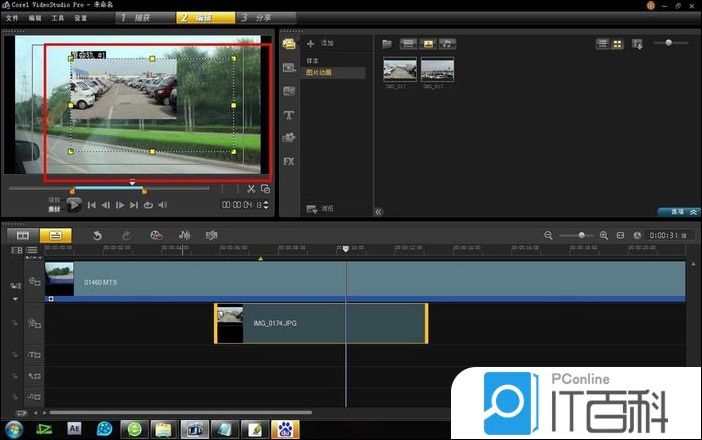
Task: Open the 文件 menu
Action: pos(12,18)
